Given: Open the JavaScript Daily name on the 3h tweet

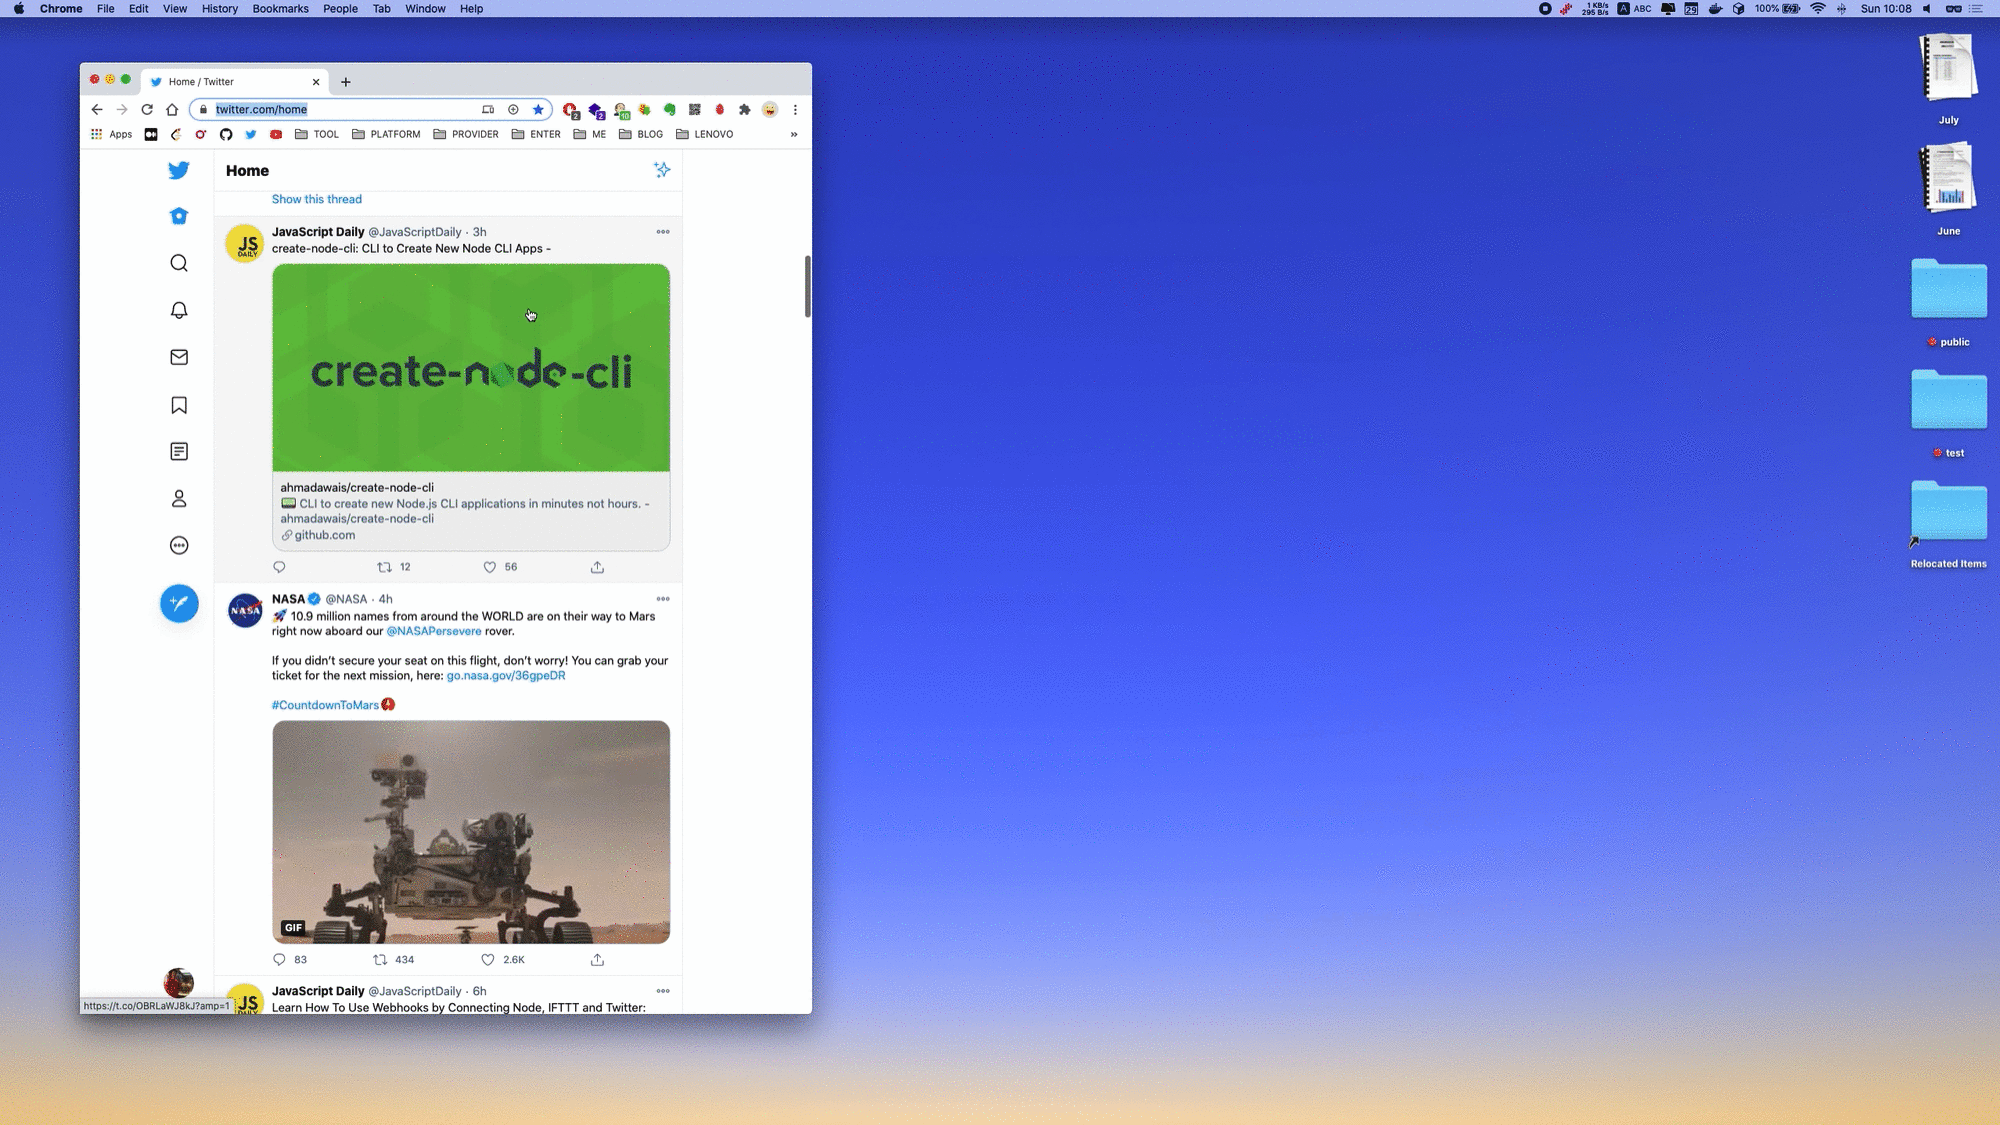Looking at the screenshot, I should coord(318,232).
